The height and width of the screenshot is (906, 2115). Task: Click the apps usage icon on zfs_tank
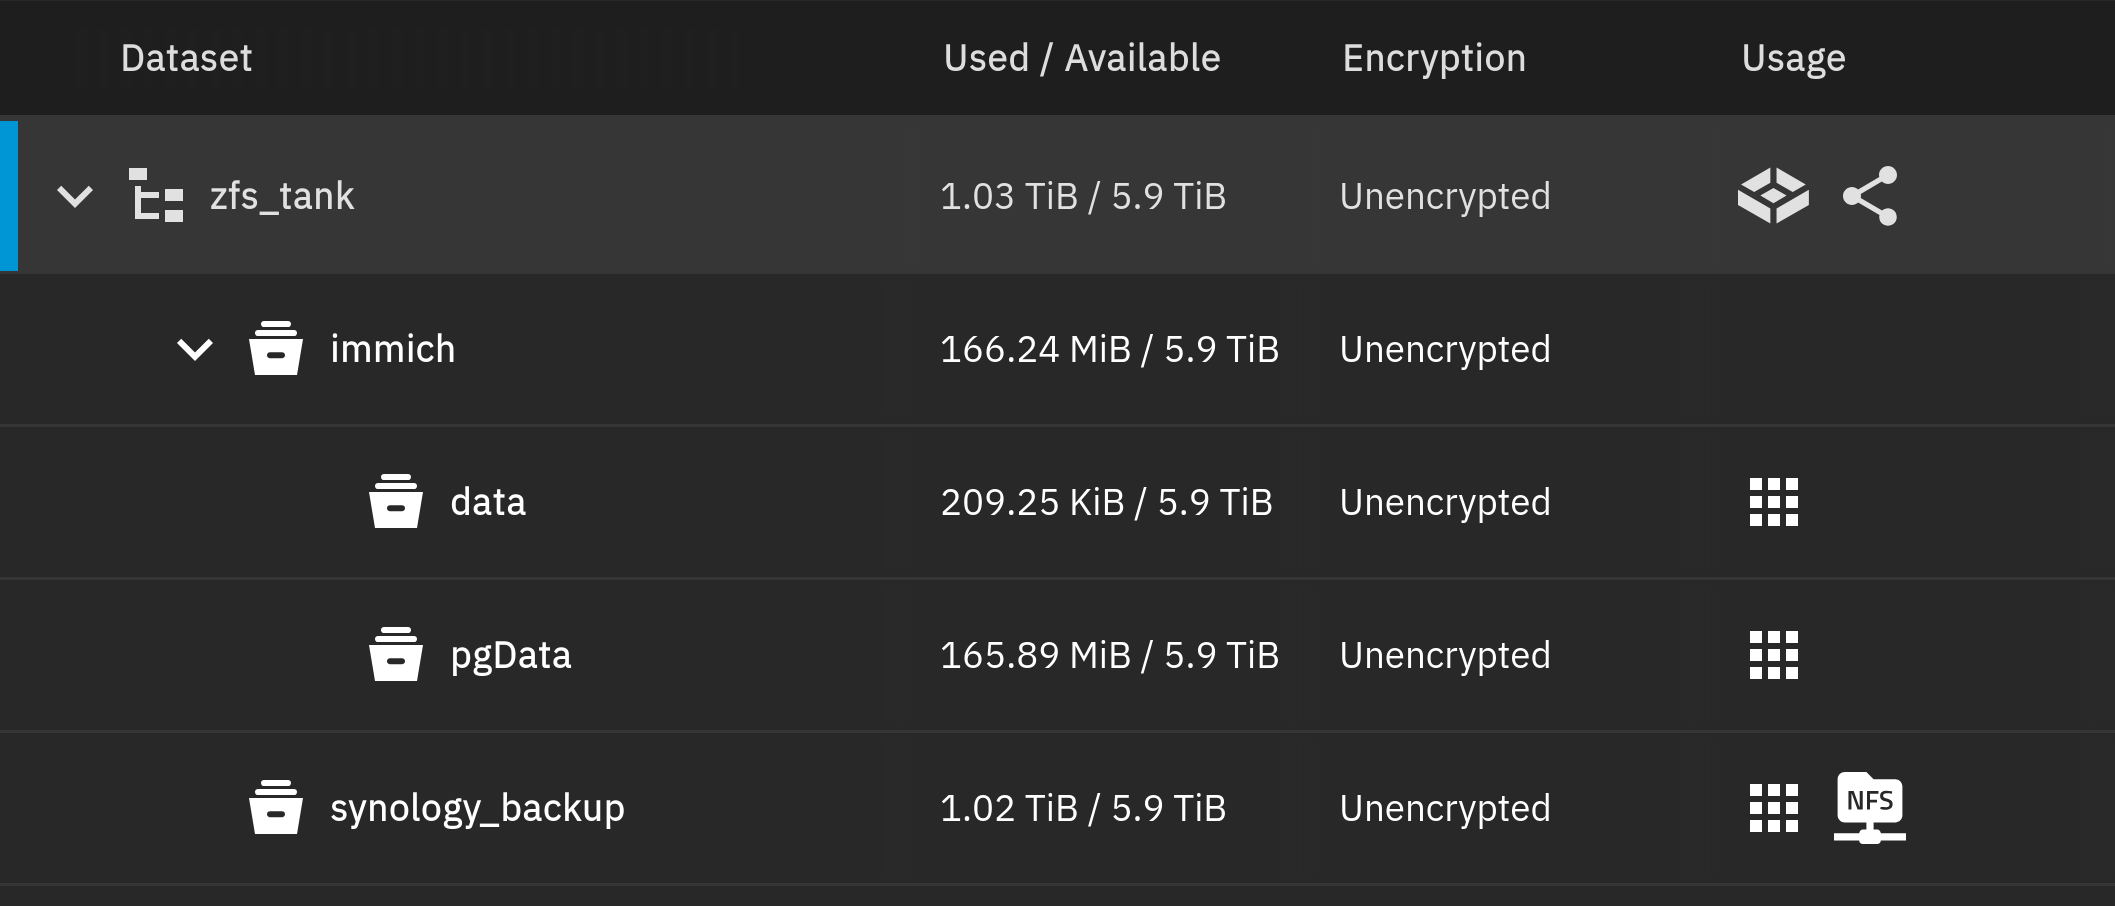click(1773, 195)
